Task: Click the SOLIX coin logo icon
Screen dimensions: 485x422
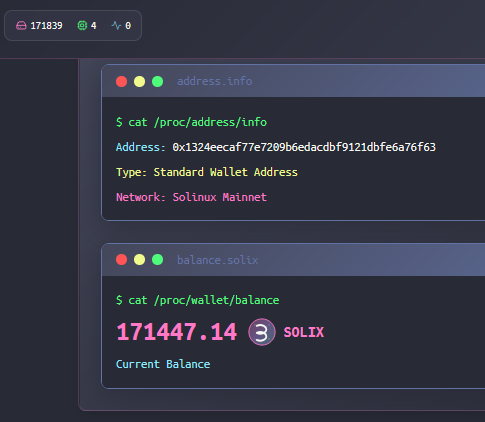Action: [x=262, y=332]
